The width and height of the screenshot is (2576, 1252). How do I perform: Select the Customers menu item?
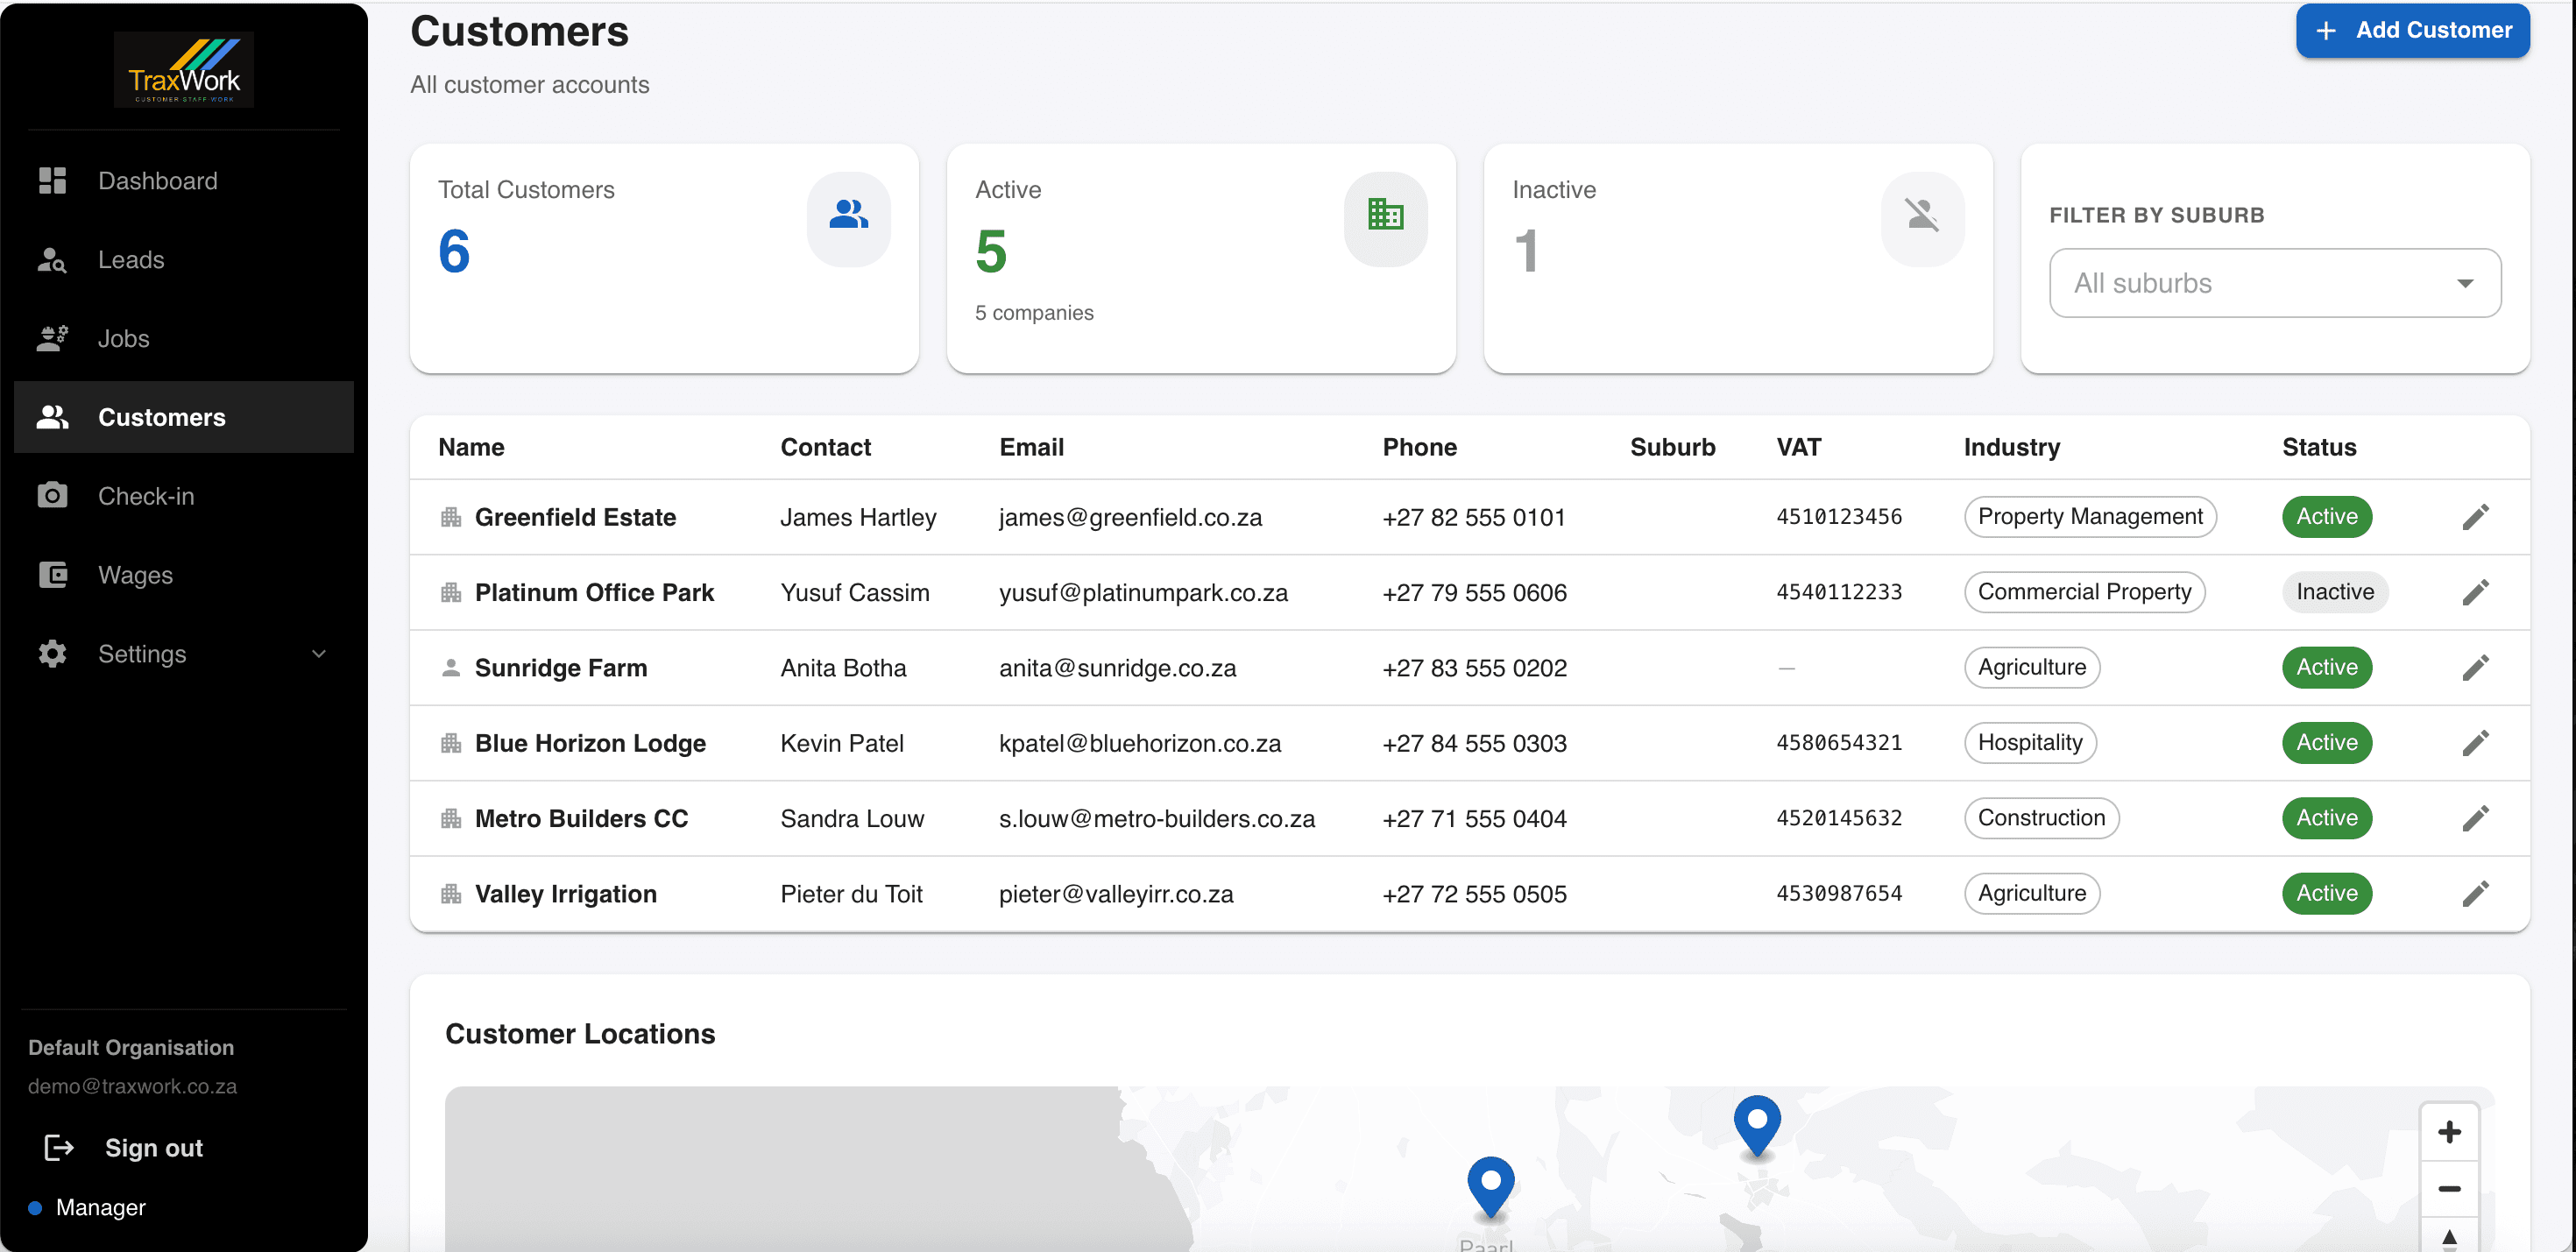pos(184,417)
